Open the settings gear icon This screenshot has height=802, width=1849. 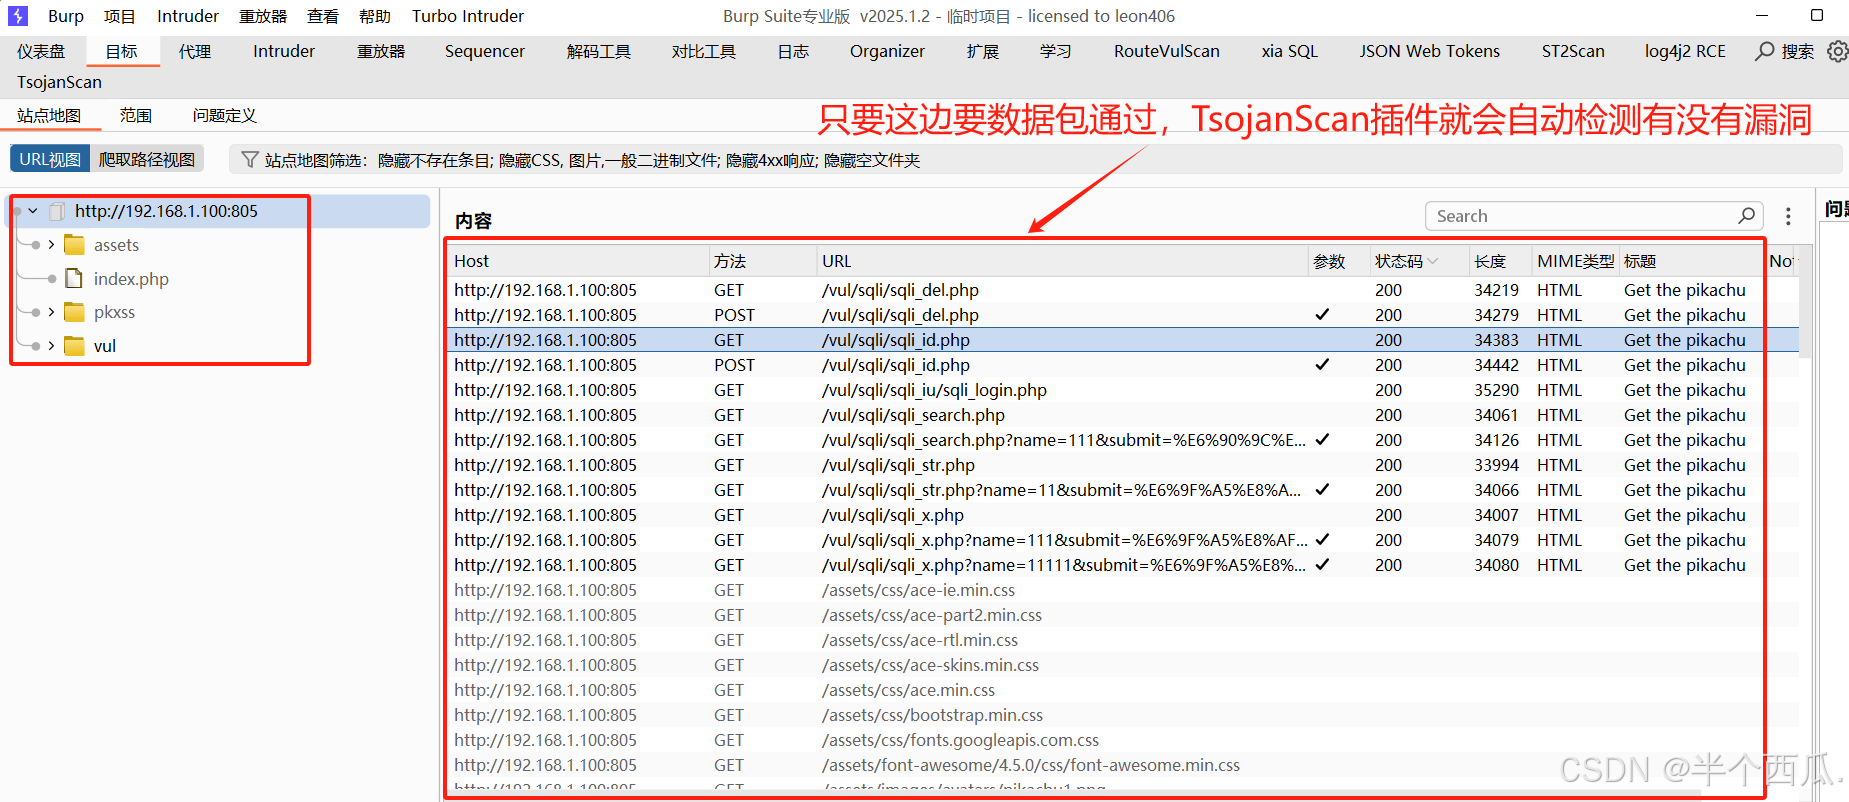(x=1837, y=51)
